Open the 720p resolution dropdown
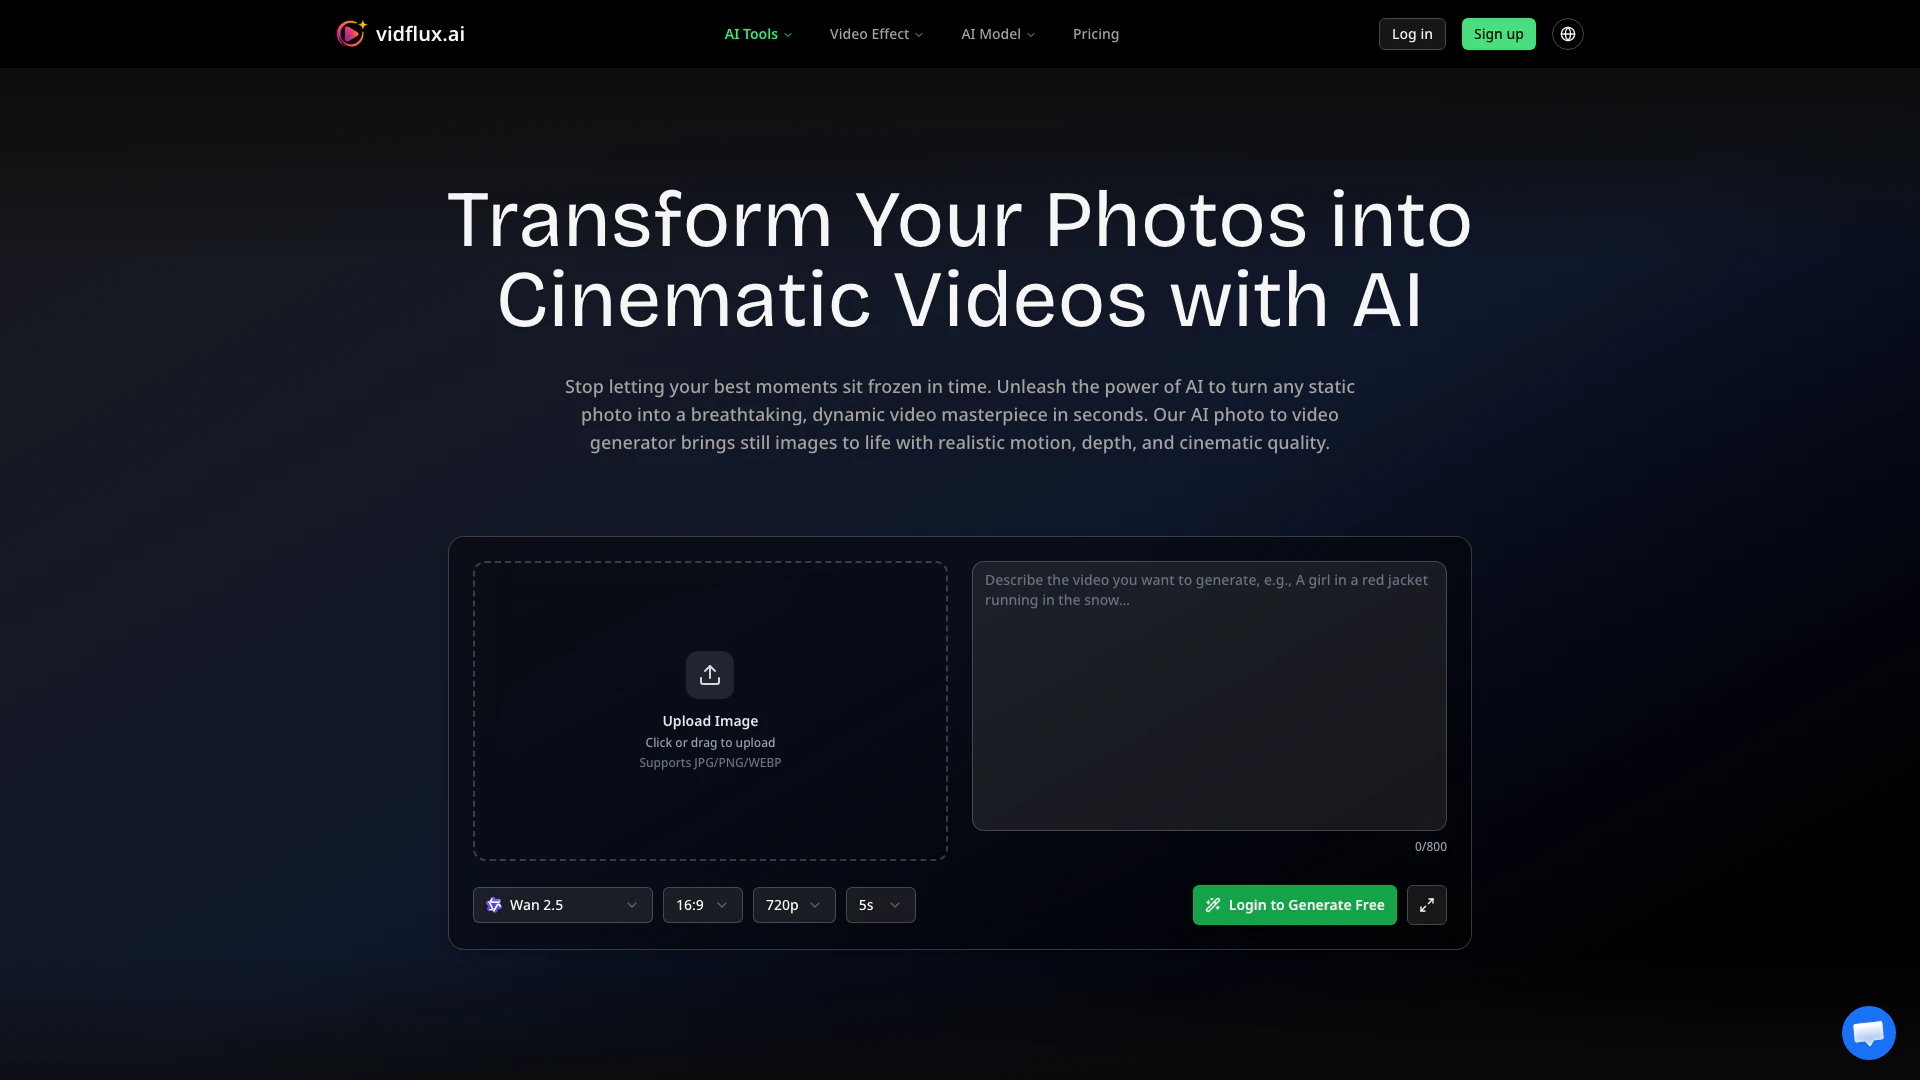The height and width of the screenshot is (1080, 1920). pos(793,905)
